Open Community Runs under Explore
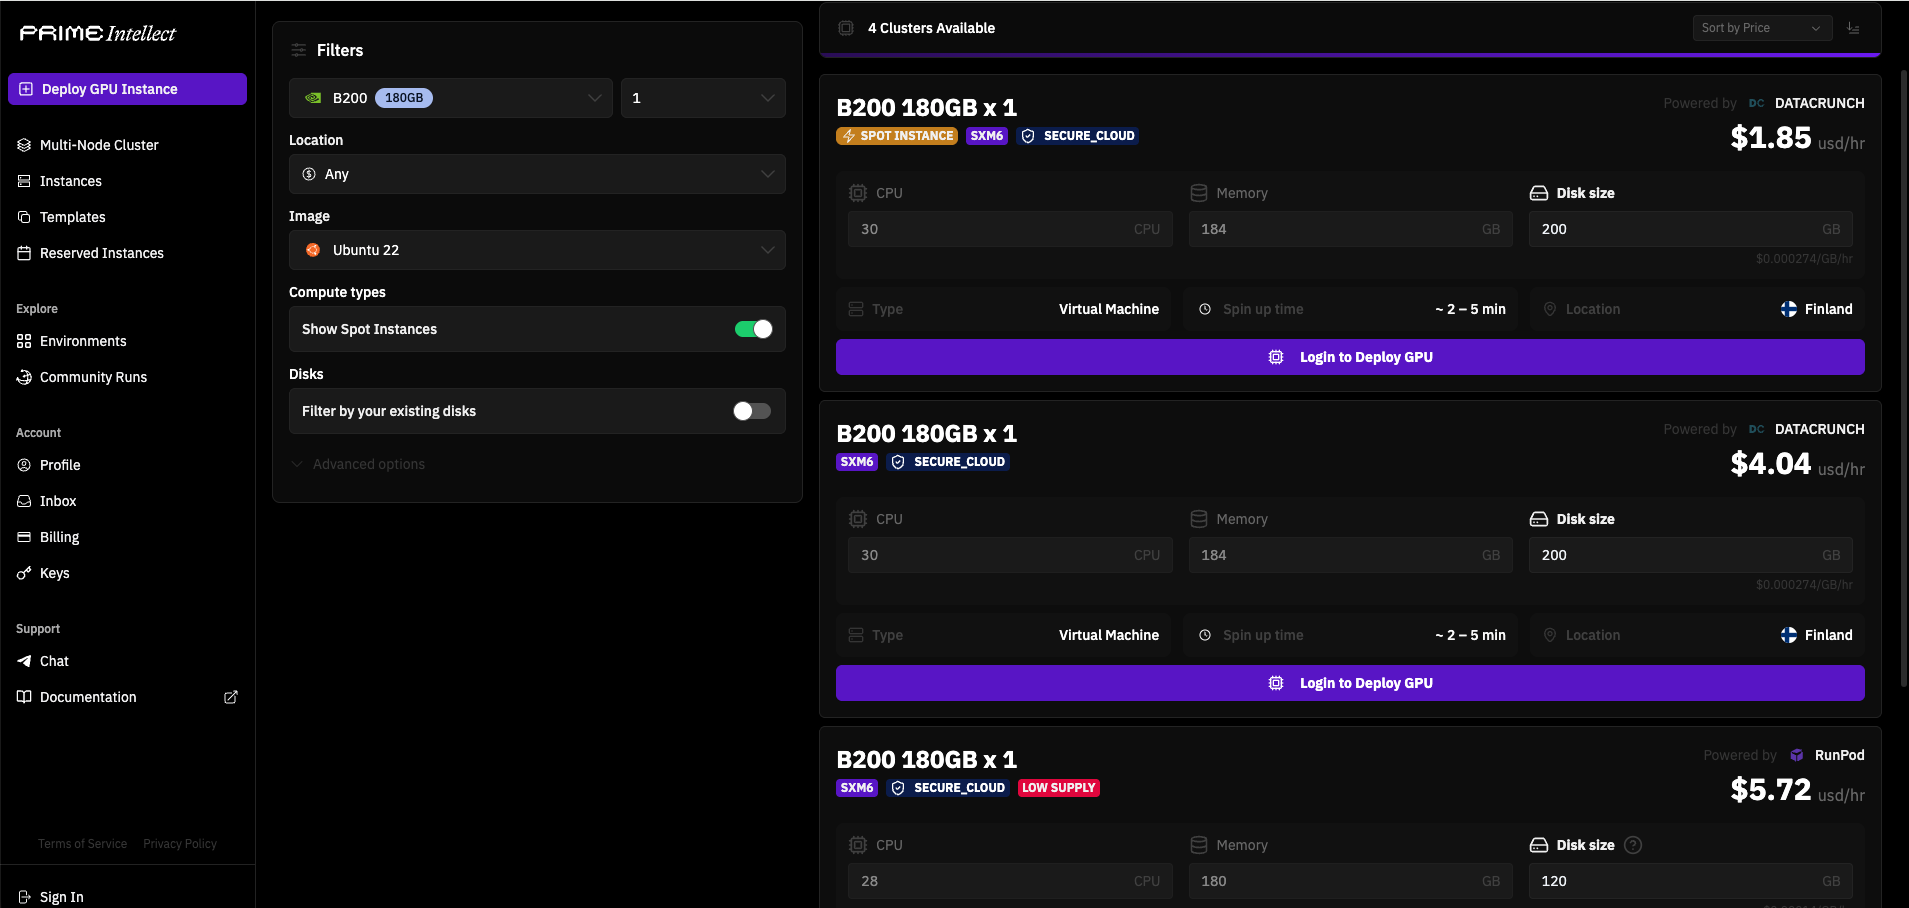 pyautogui.click(x=92, y=377)
